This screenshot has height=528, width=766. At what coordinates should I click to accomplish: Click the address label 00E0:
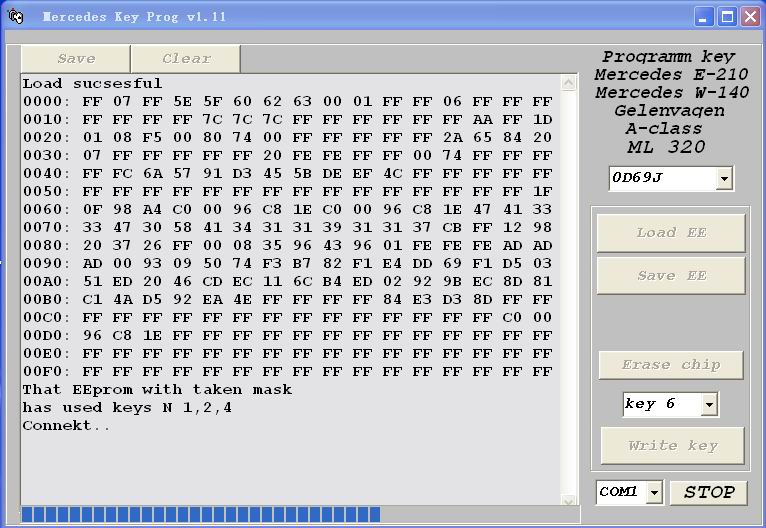tap(46, 353)
